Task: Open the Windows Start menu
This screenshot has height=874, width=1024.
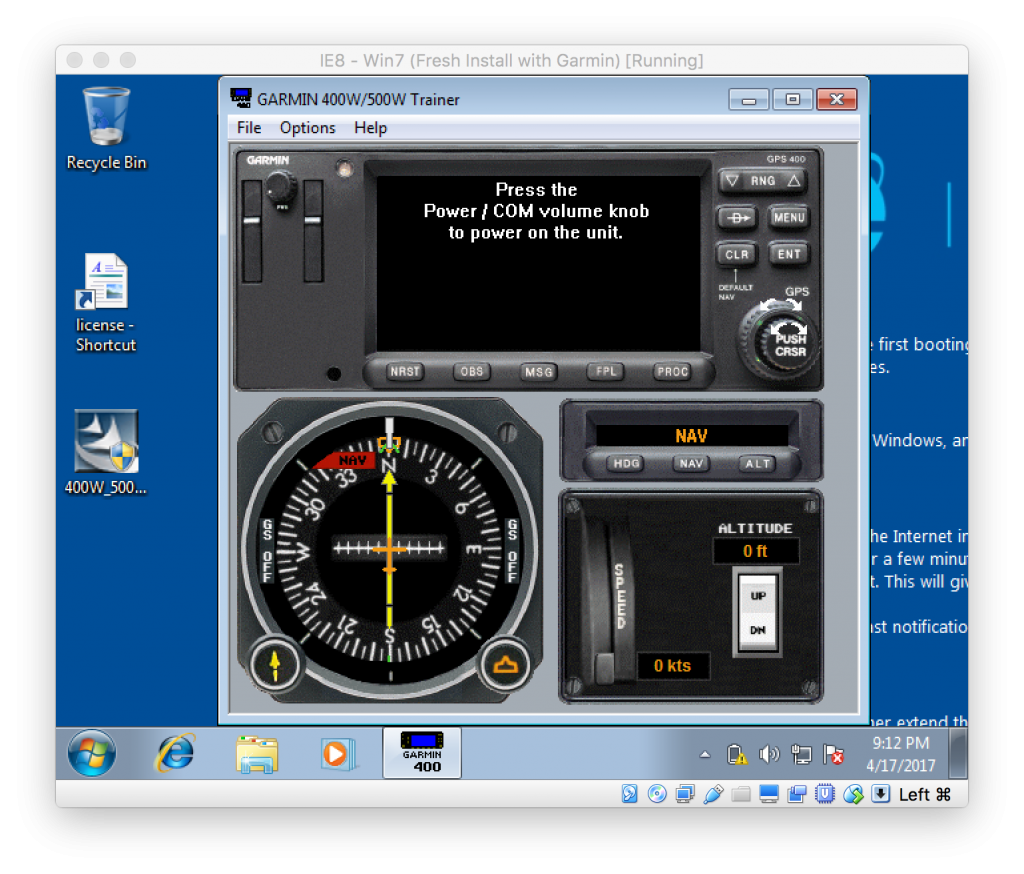Action: tap(92, 753)
